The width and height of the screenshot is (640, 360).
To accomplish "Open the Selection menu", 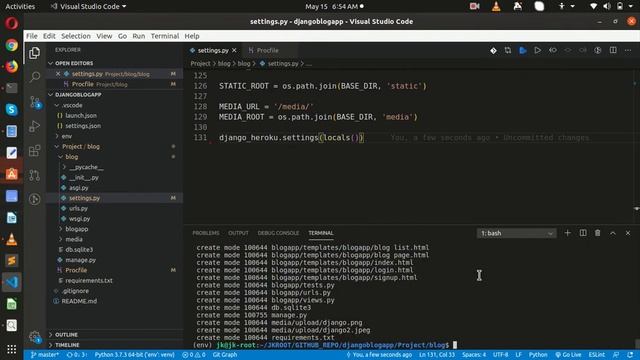I will (x=76, y=36).
